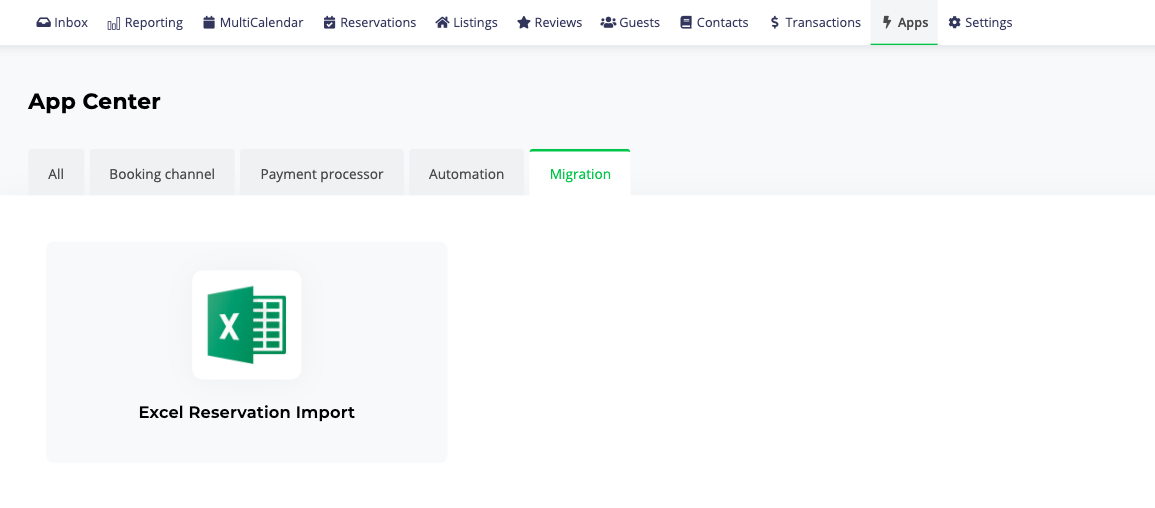Select the Booking channel tab
The image size is (1155, 508).
pyautogui.click(x=162, y=174)
